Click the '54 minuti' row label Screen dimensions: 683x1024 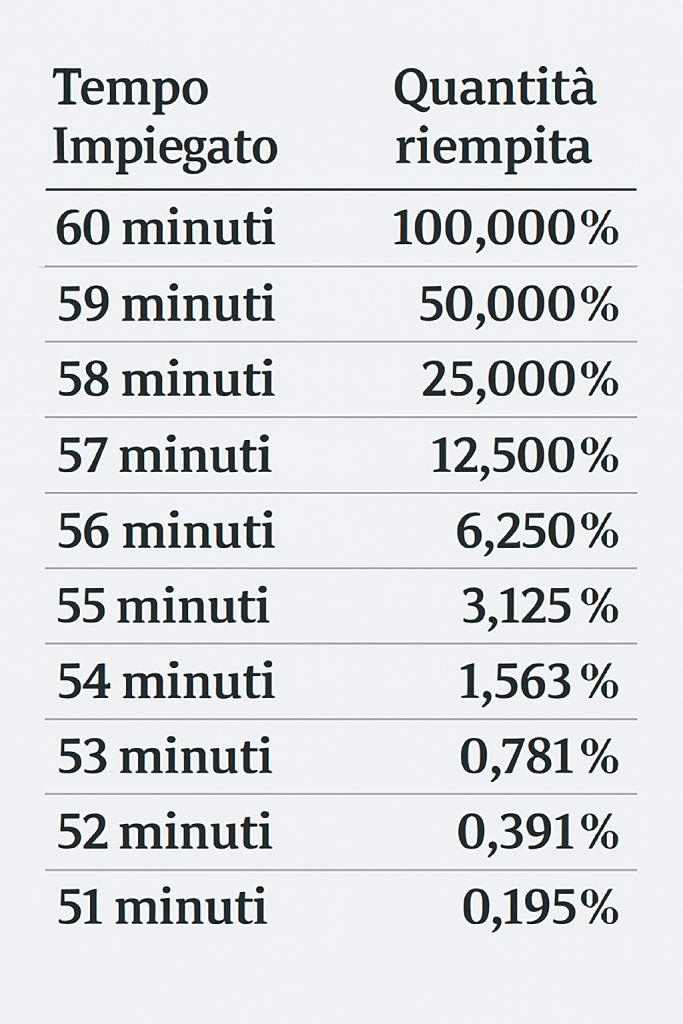[x=166, y=682]
